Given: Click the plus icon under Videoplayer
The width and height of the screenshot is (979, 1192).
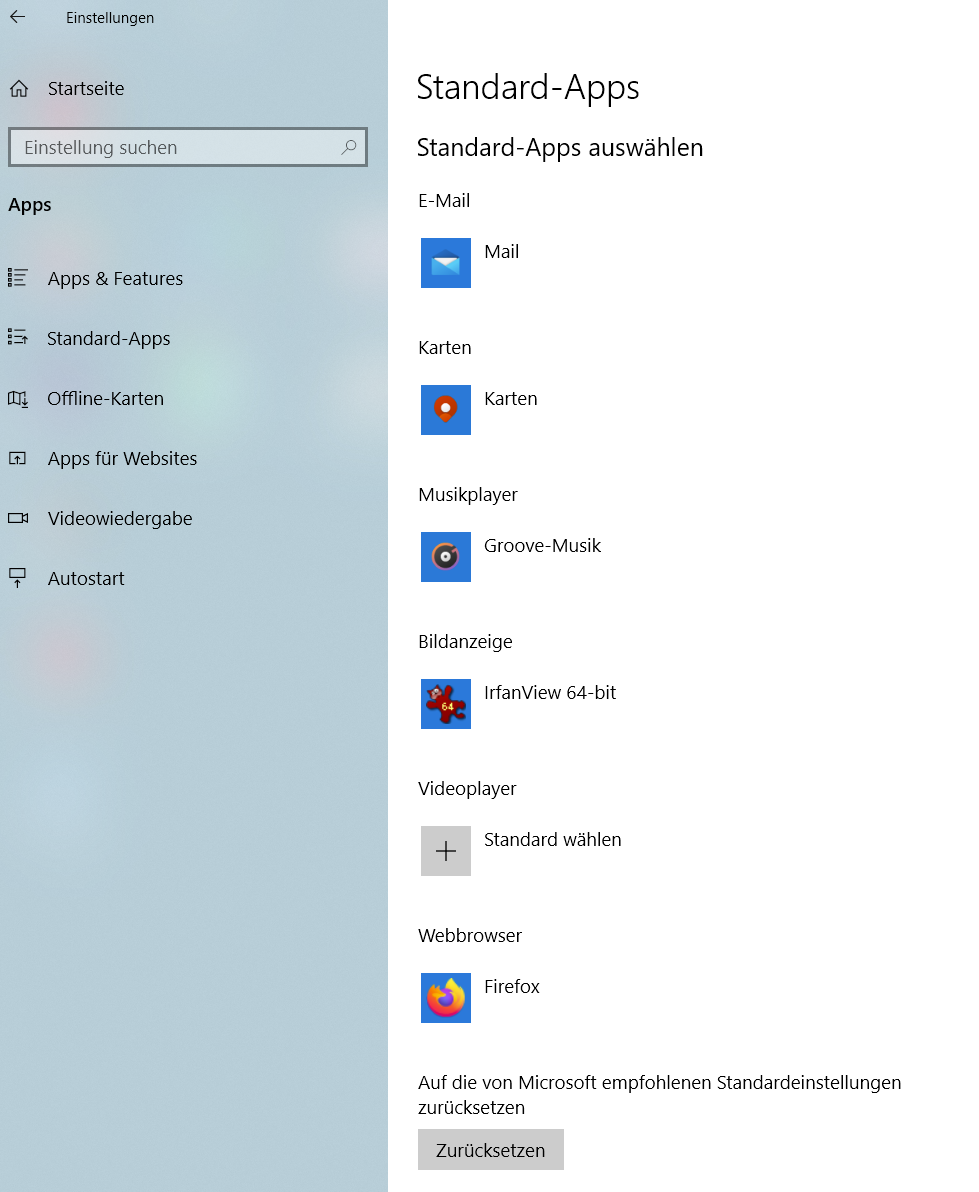Looking at the screenshot, I should click(x=445, y=851).
